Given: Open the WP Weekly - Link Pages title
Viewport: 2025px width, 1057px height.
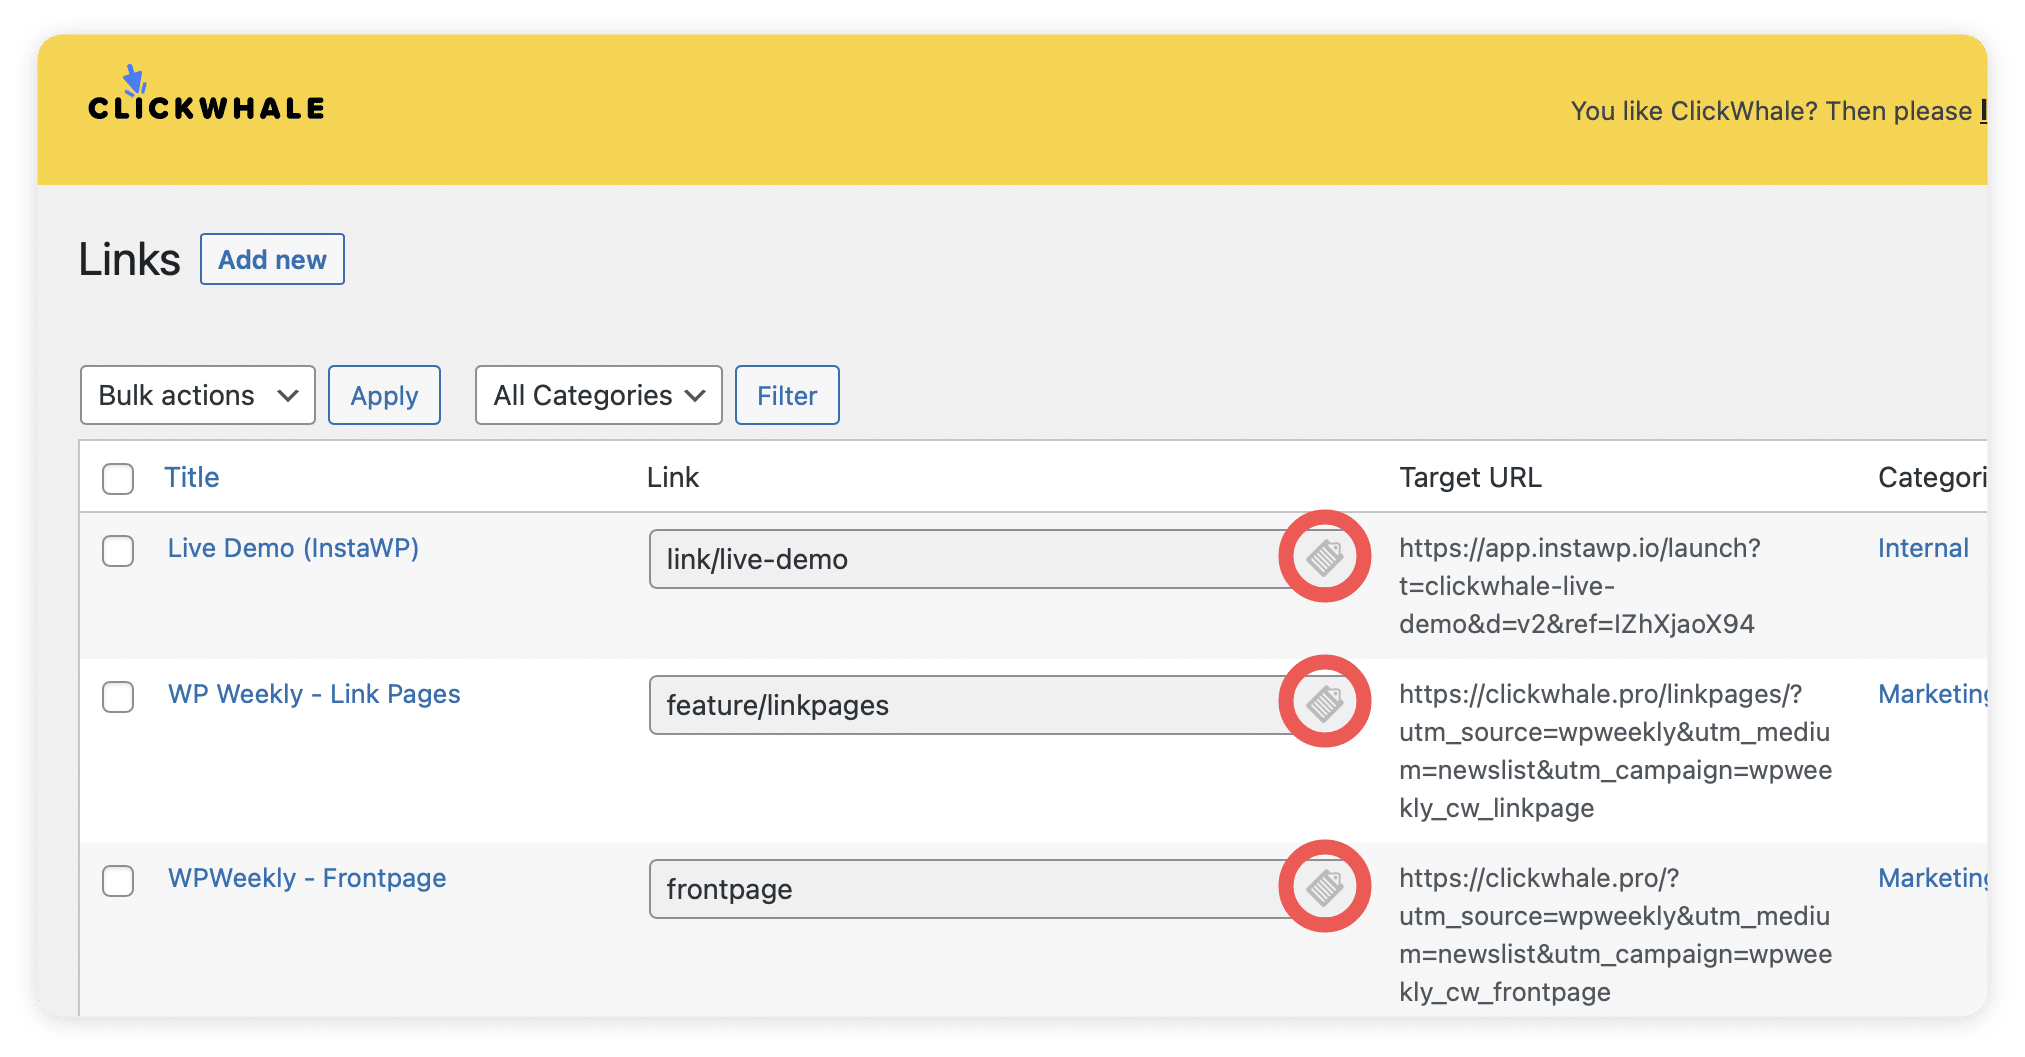Looking at the screenshot, I should (x=314, y=694).
